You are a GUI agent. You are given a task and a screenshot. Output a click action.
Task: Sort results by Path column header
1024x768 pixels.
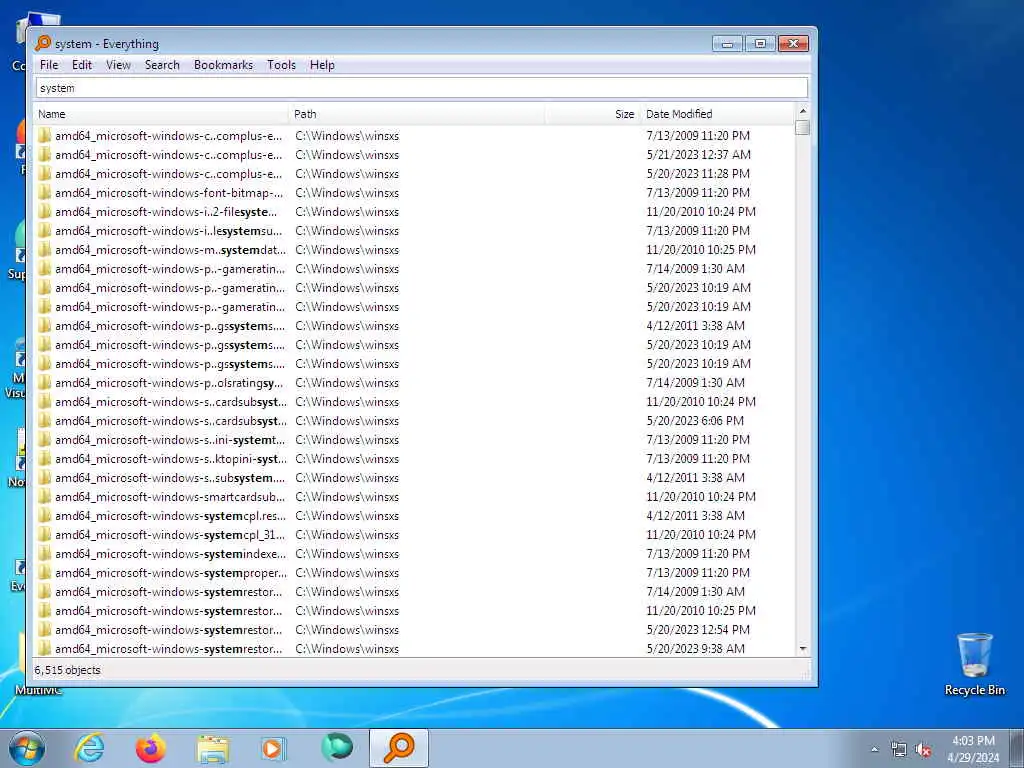(417, 114)
